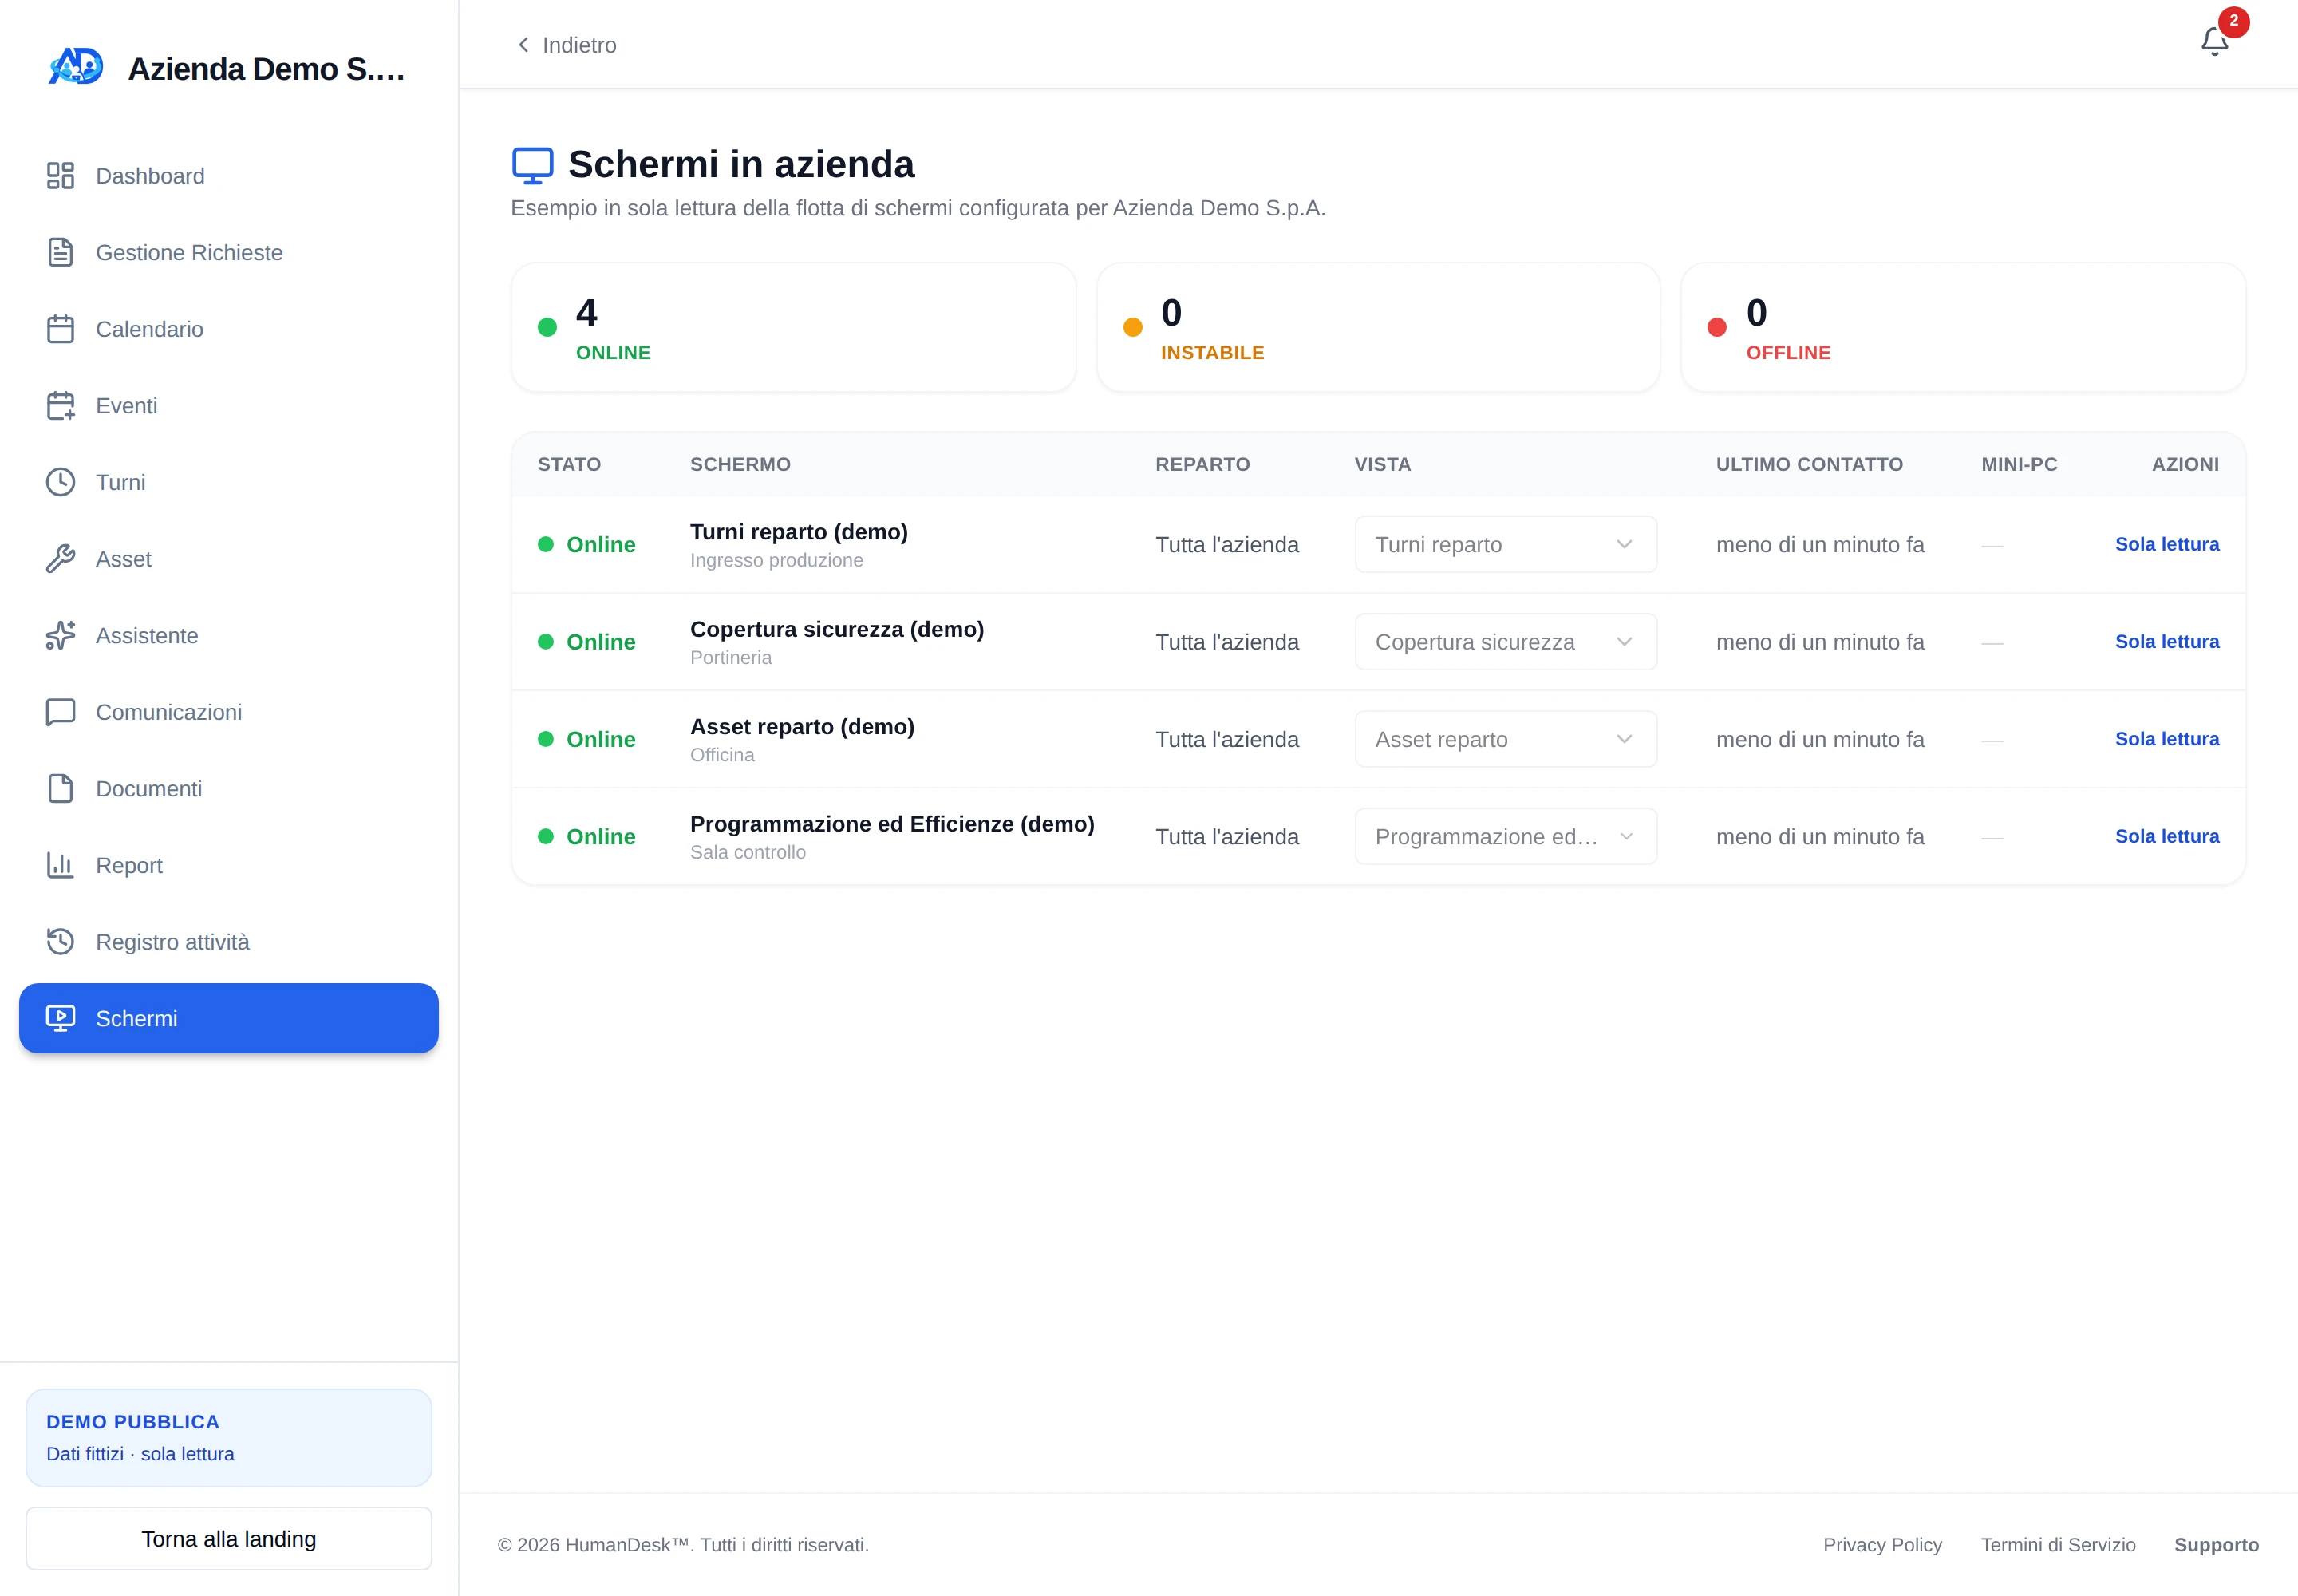This screenshot has height=1596, width=2298.
Task: Click the Asset wrench icon
Action: pos(60,559)
